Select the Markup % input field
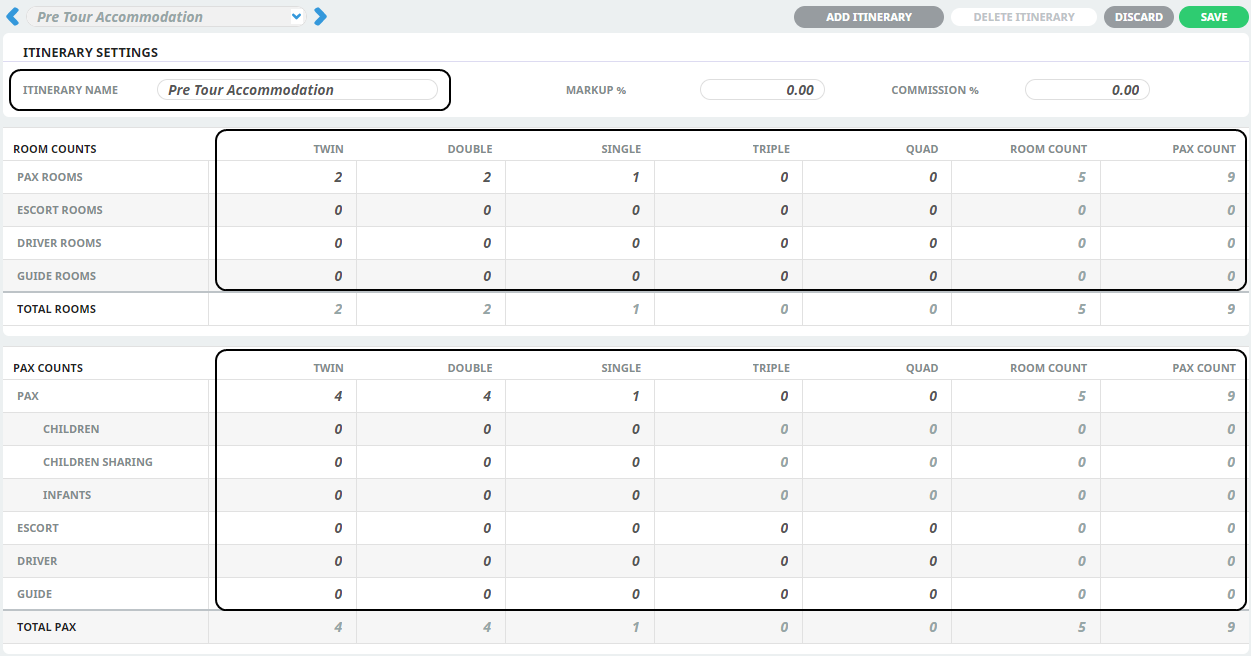The width and height of the screenshot is (1251, 656). coord(762,90)
